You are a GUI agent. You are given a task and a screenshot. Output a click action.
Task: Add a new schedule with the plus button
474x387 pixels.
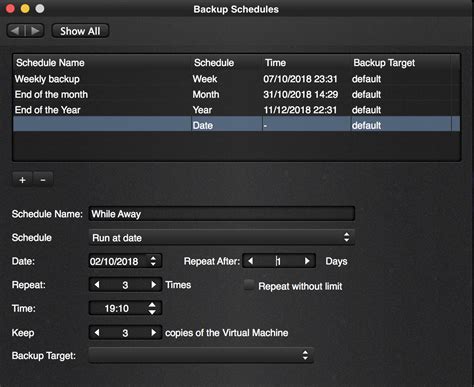[x=22, y=180]
